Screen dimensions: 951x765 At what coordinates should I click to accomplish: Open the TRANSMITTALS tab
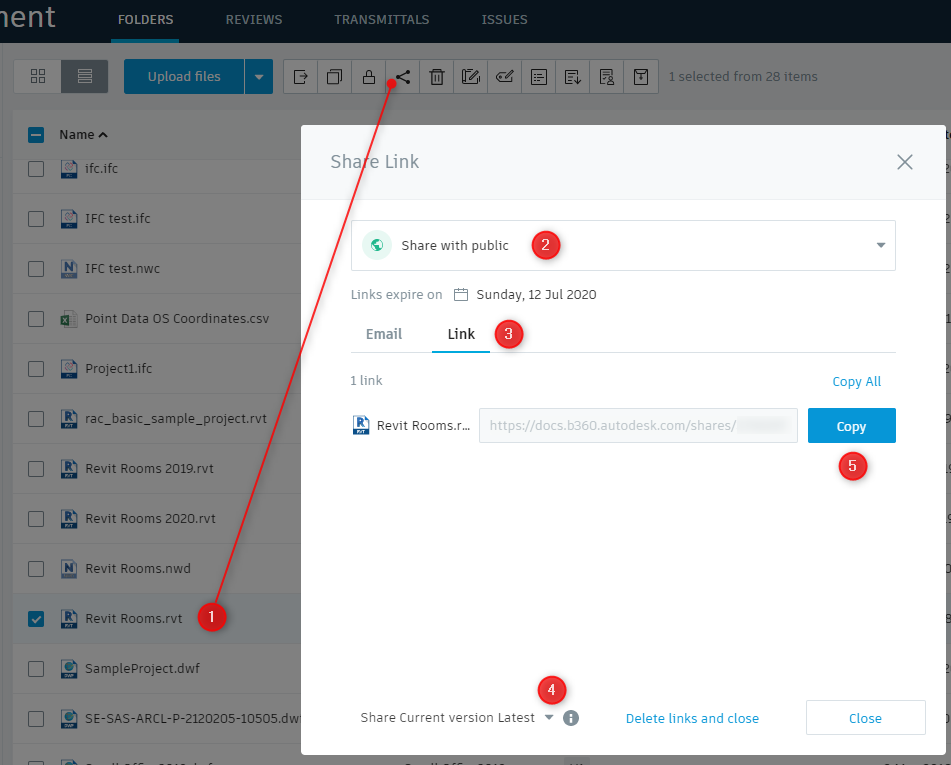pyautogui.click(x=381, y=20)
